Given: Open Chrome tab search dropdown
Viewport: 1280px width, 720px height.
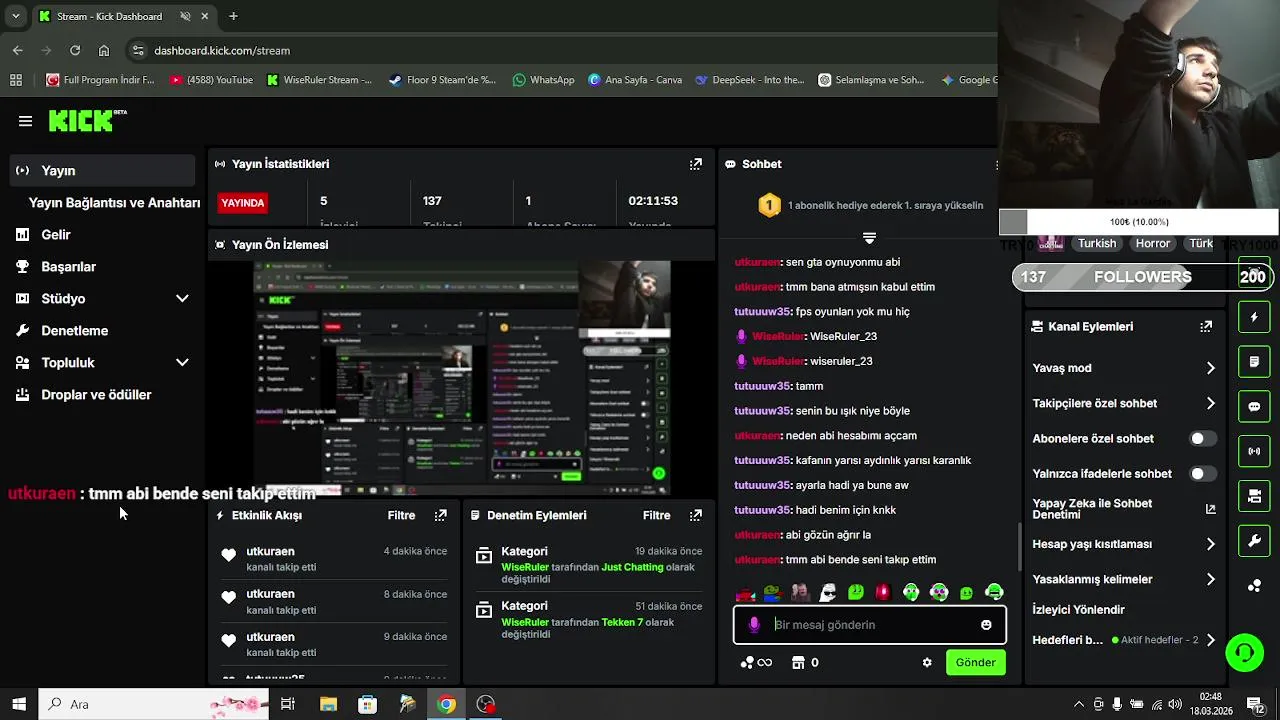Looking at the screenshot, I should point(15,16).
